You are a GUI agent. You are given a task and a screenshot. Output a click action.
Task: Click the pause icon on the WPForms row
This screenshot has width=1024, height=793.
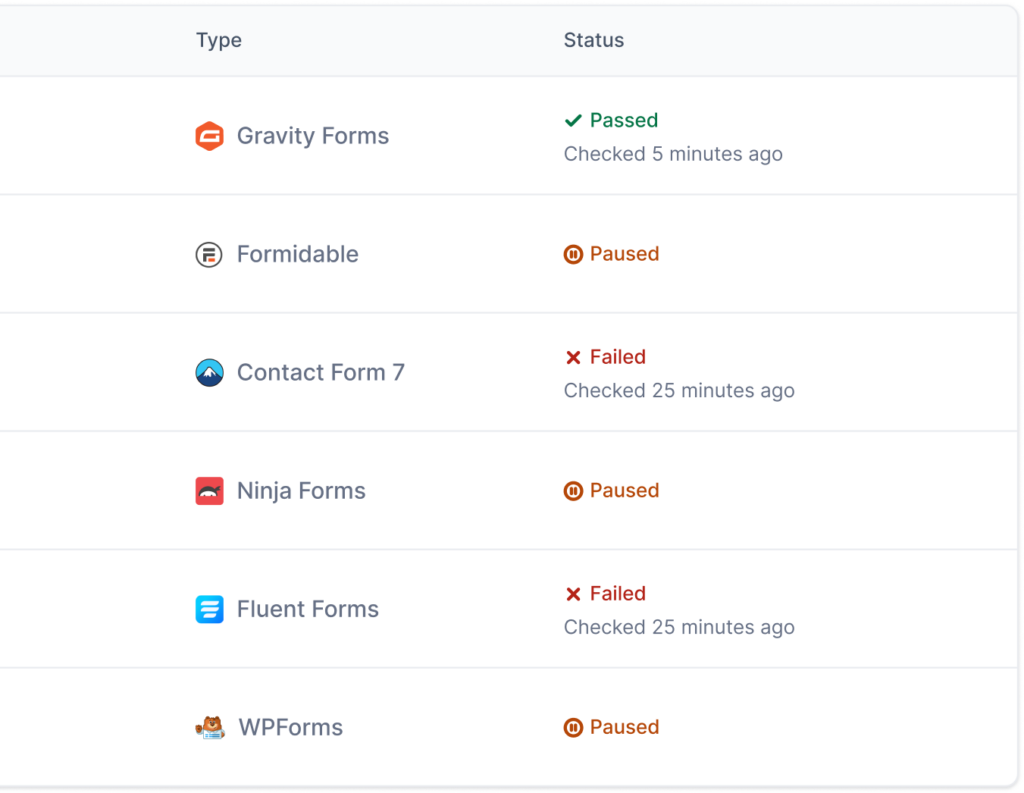574,727
